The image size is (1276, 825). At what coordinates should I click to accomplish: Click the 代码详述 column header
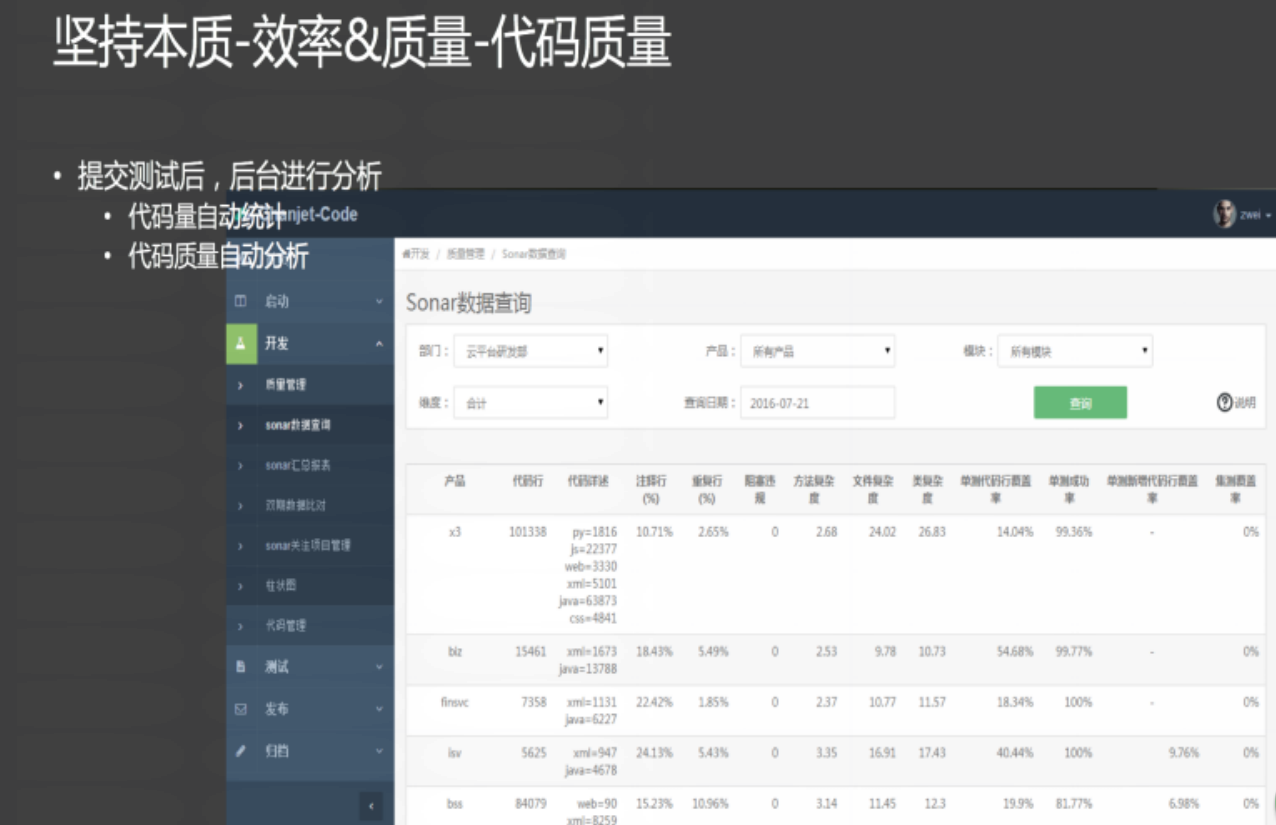tap(589, 481)
